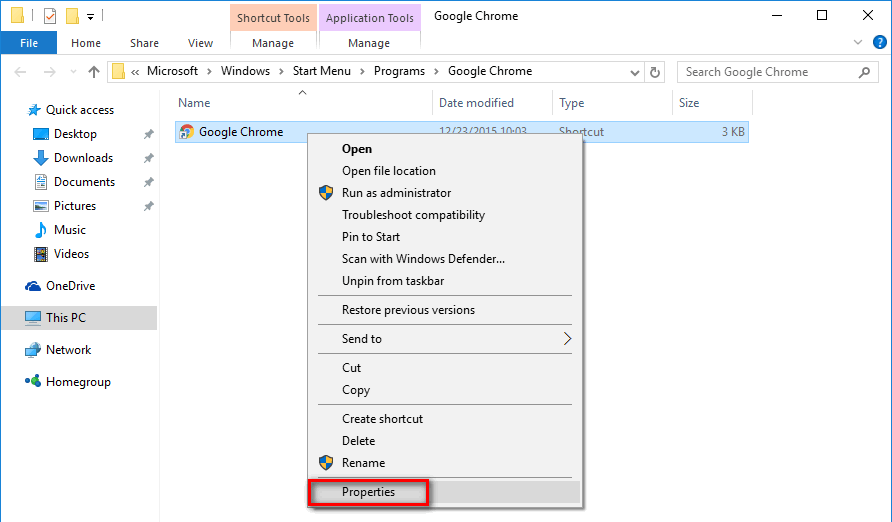
Task: Choose Run as administrator
Action: (x=445, y=193)
